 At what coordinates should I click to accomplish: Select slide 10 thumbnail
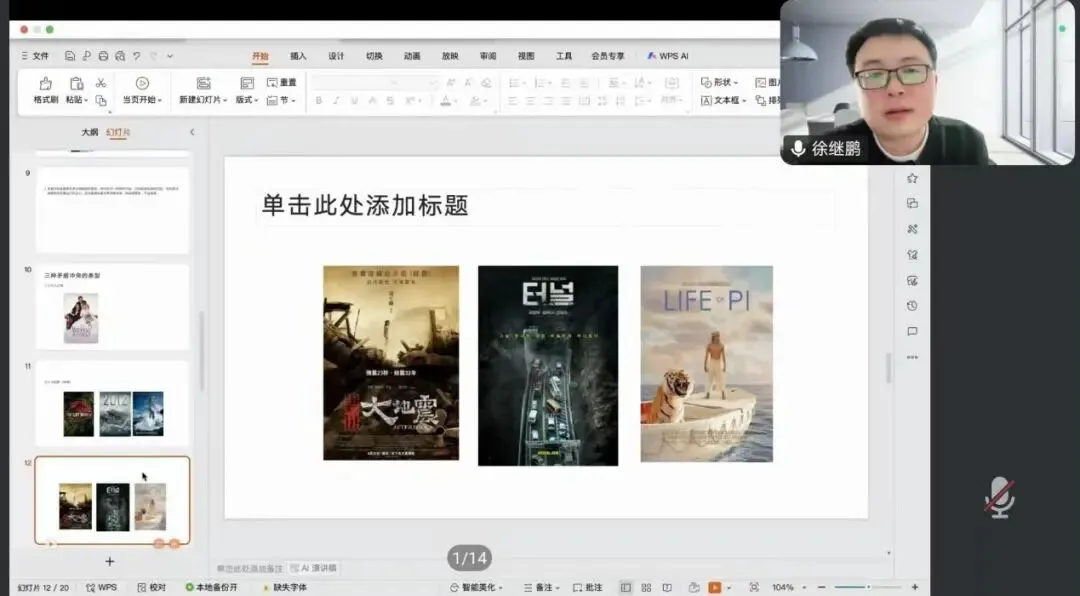tap(112, 307)
